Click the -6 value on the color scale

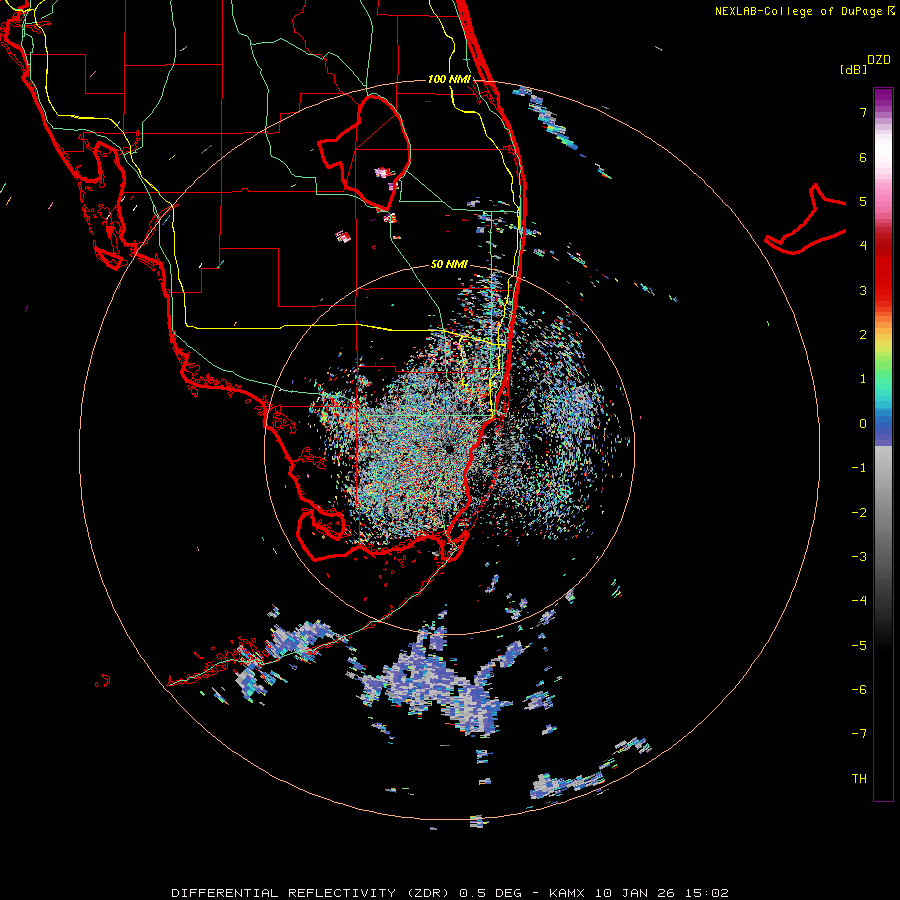click(x=859, y=689)
